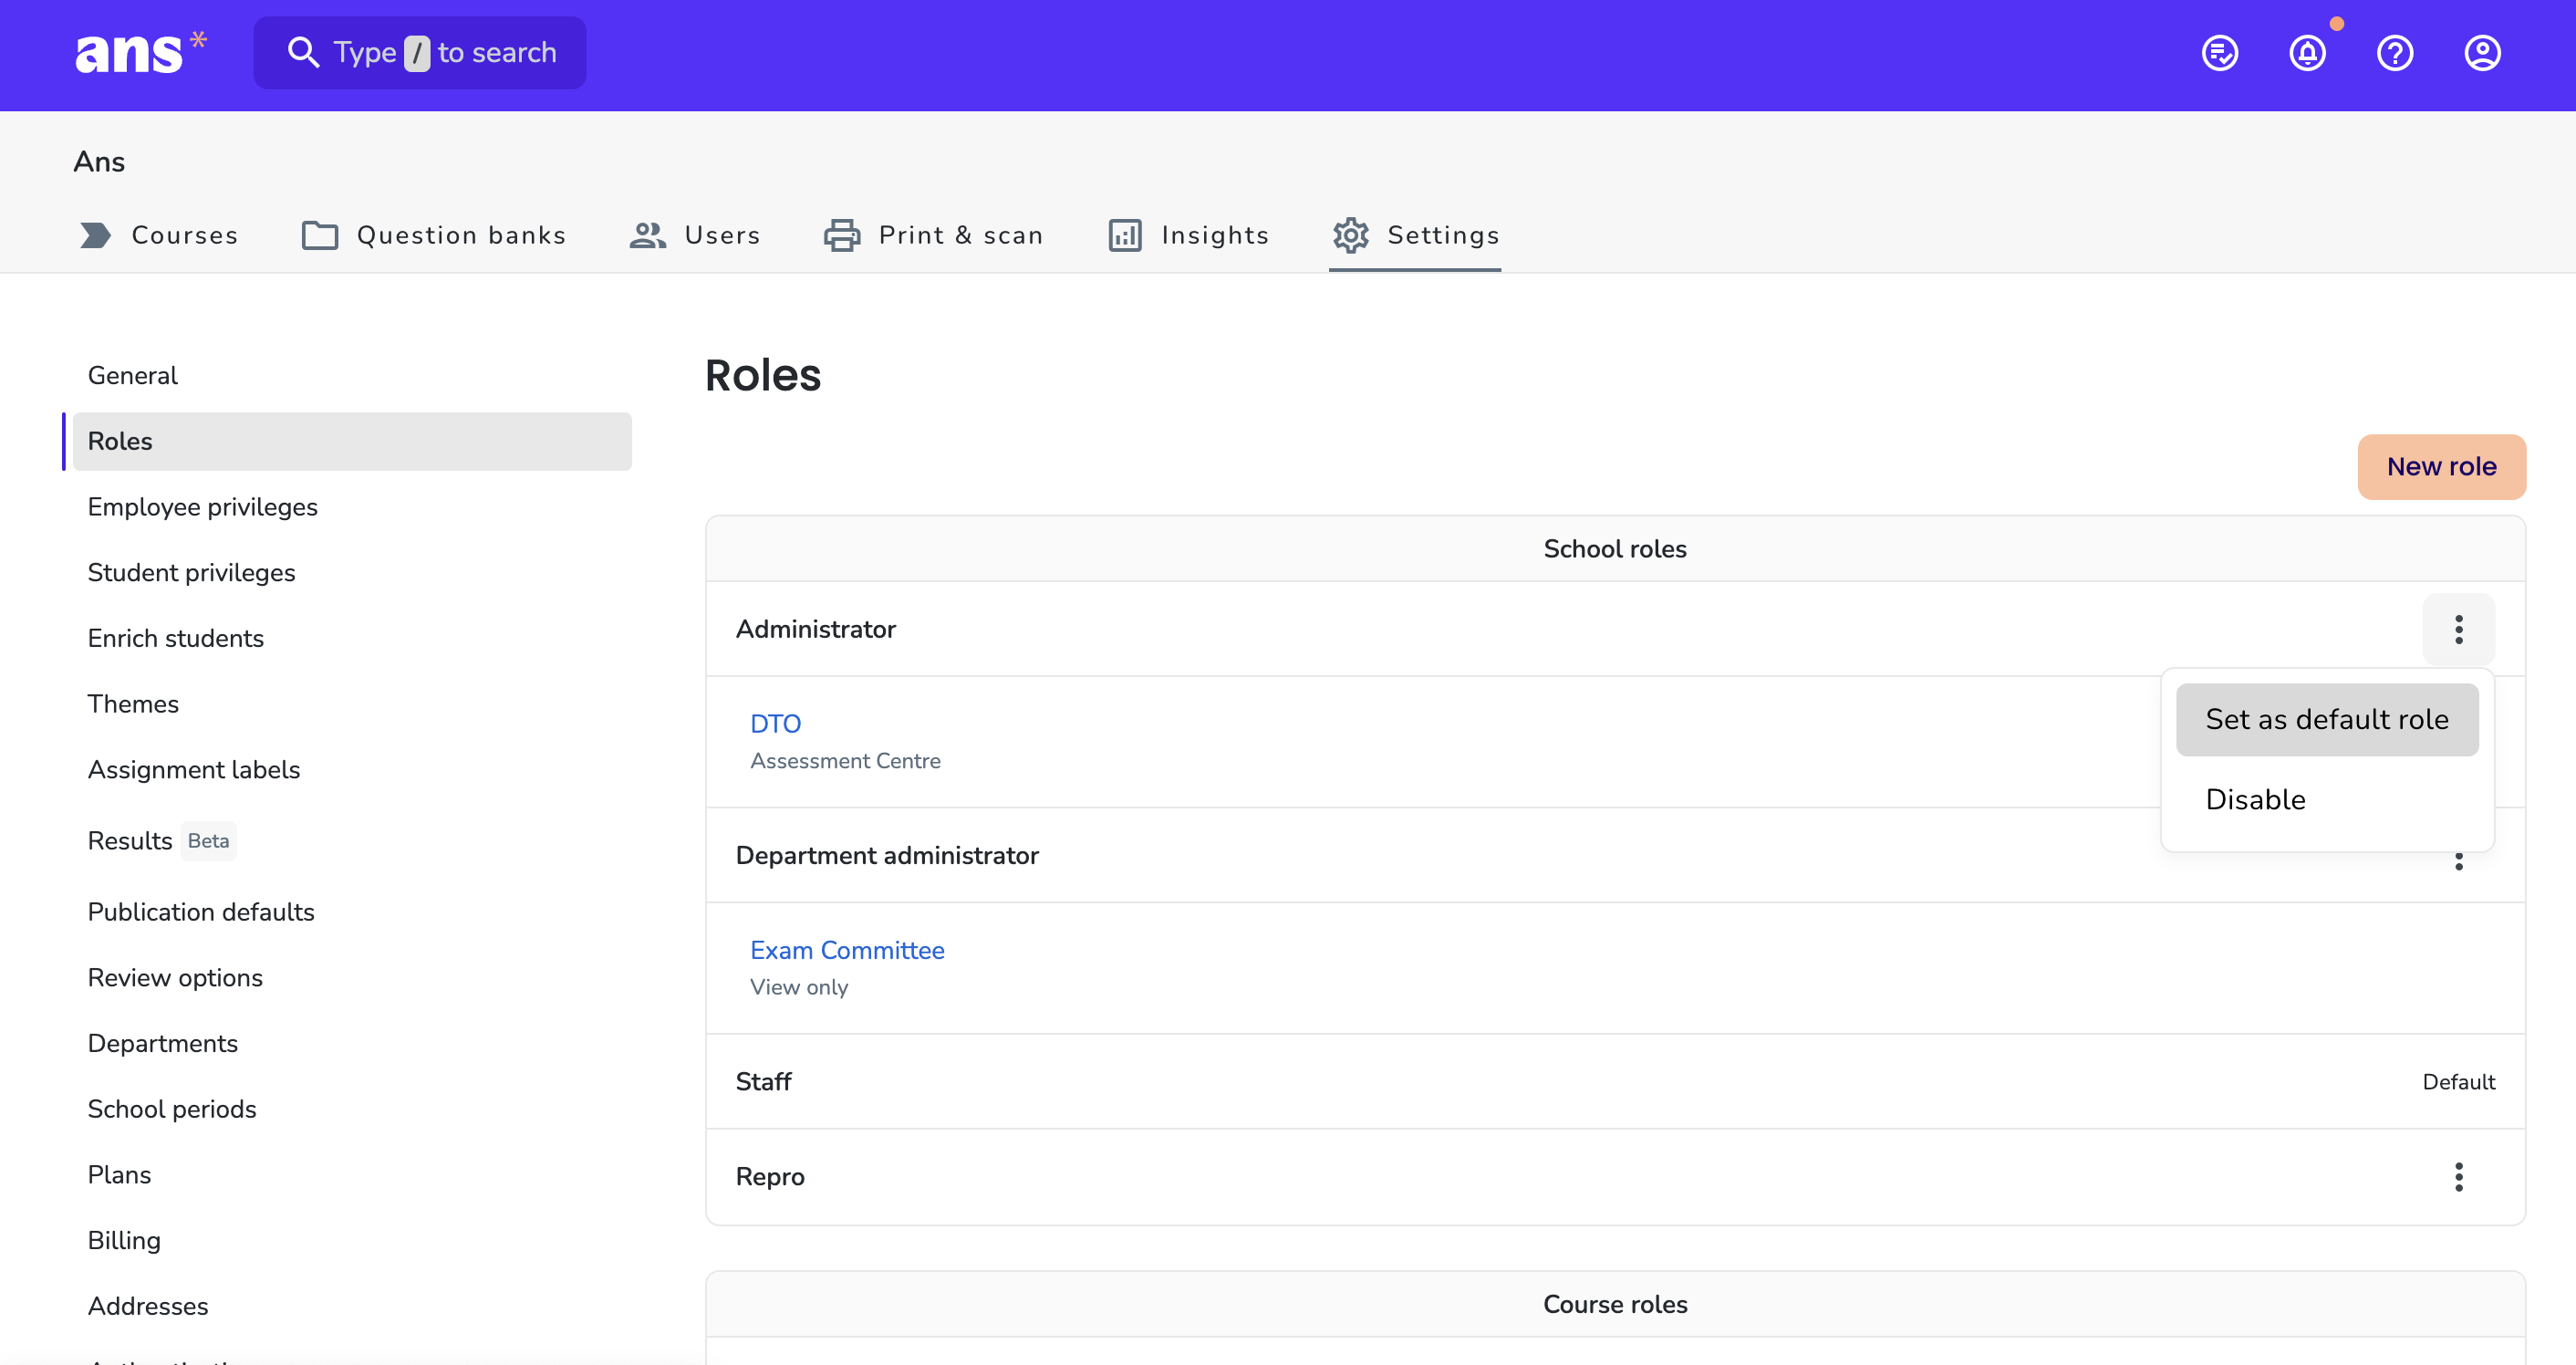Click the magnifying glass search icon
The image size is (2576, 1365).
click(303, 52)
